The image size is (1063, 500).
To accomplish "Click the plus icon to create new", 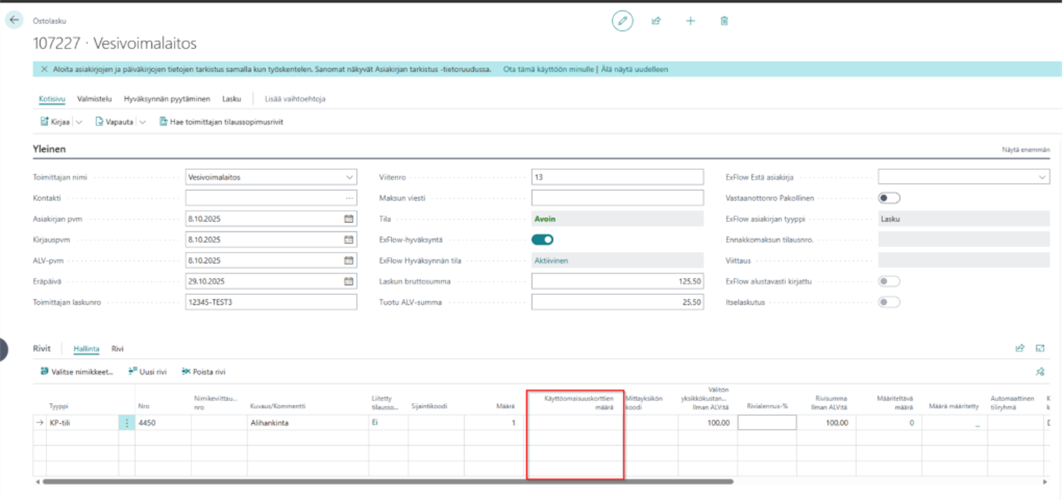I will click(690, 21).
